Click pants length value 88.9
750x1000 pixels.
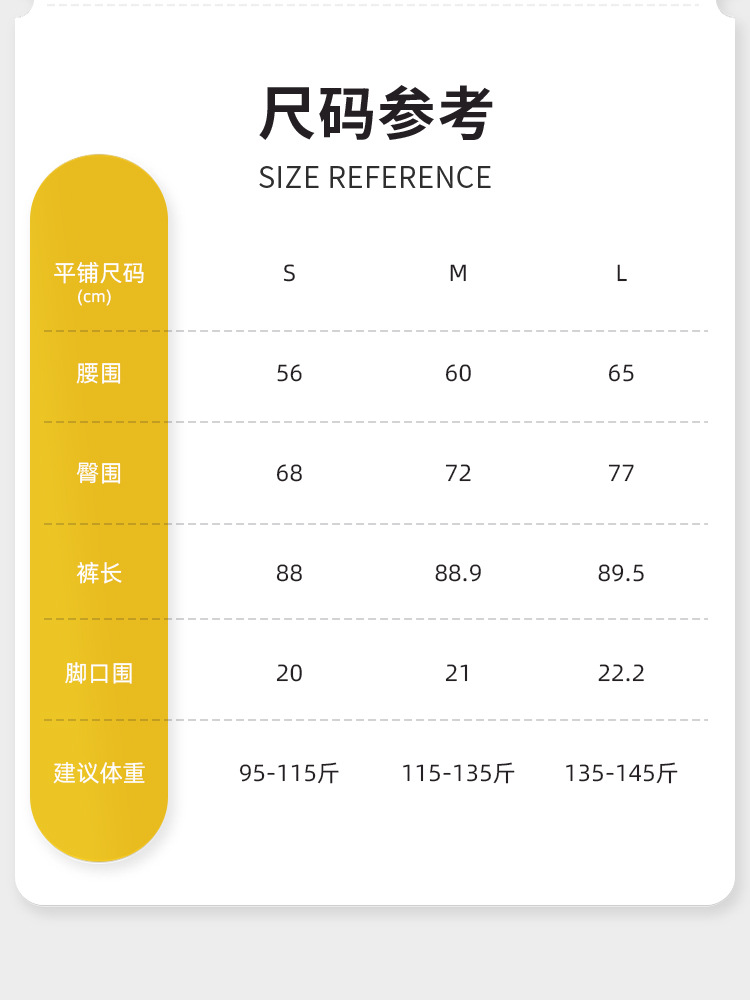458,573
